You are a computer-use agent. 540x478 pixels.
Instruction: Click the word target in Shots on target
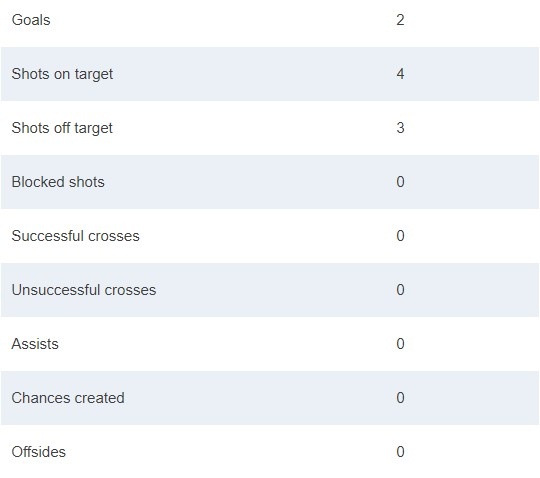94,75
